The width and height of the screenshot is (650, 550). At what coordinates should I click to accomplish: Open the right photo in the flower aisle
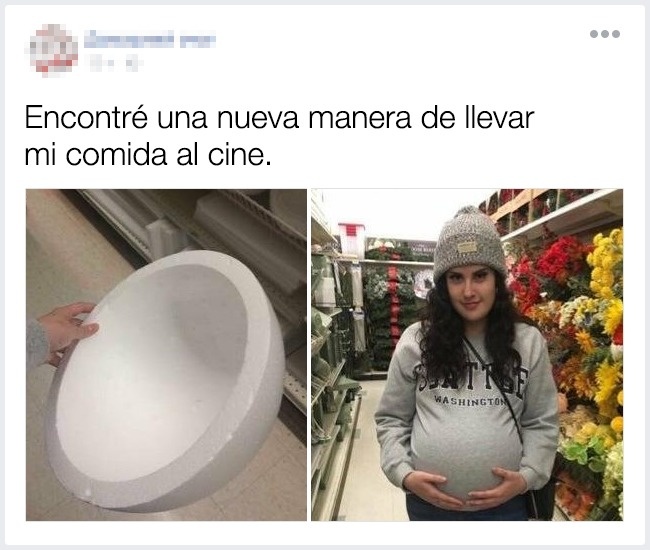coord(467,355)
